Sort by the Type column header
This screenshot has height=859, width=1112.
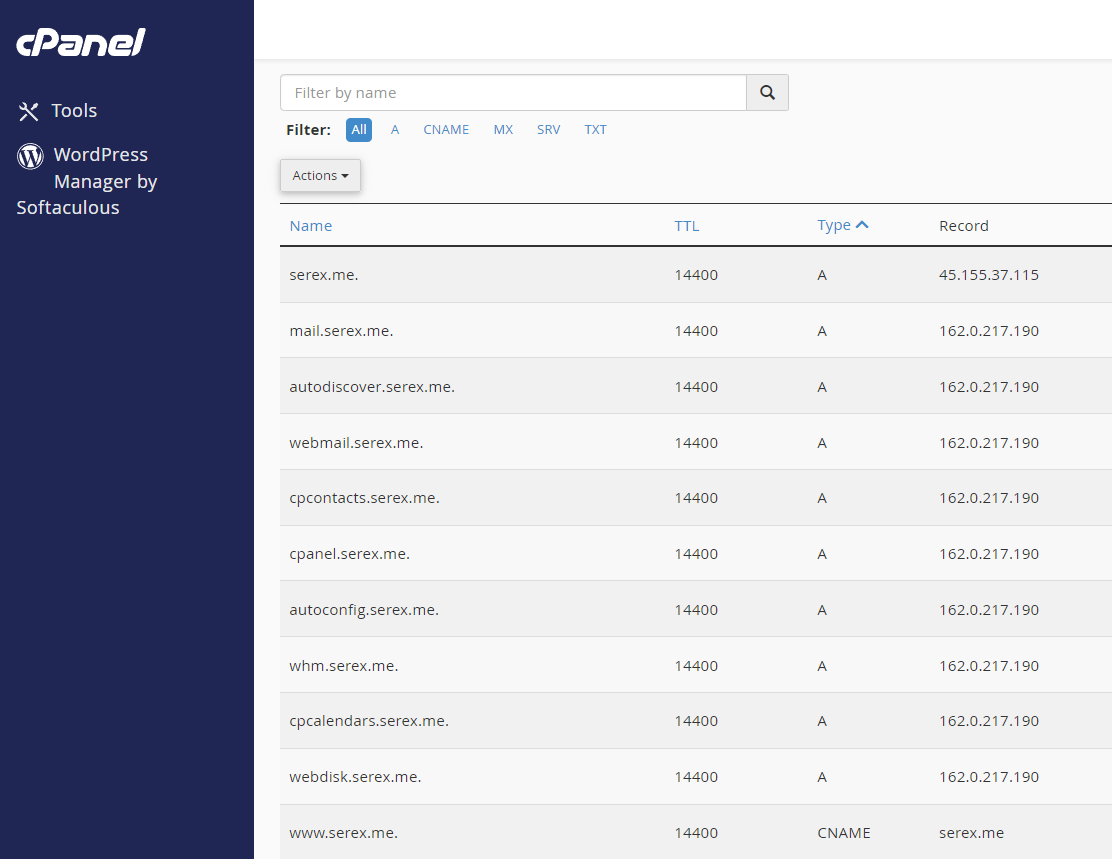(834, 226)
